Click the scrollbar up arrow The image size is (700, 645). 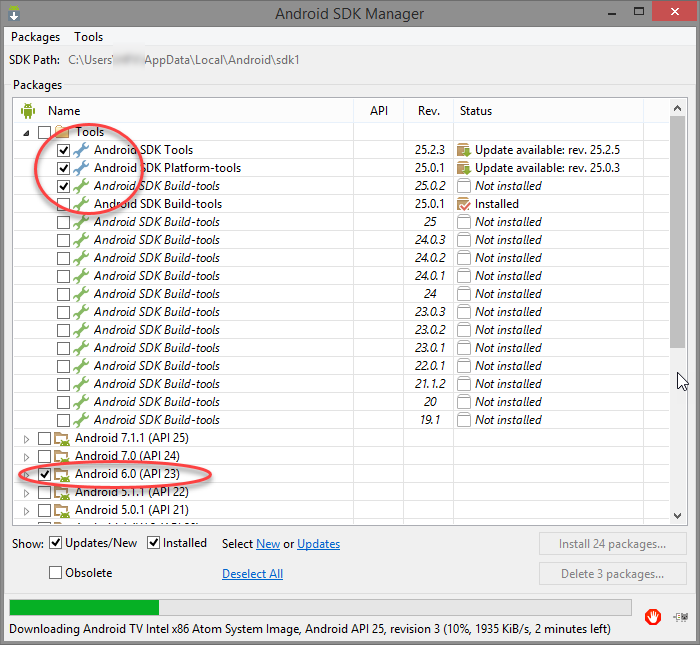[x=677, y=108]
